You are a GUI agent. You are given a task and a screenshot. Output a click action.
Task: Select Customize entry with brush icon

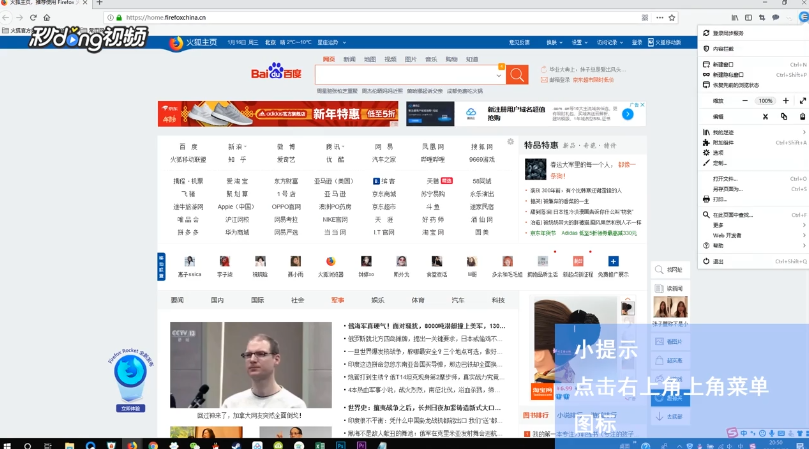(x=753, y=163)
